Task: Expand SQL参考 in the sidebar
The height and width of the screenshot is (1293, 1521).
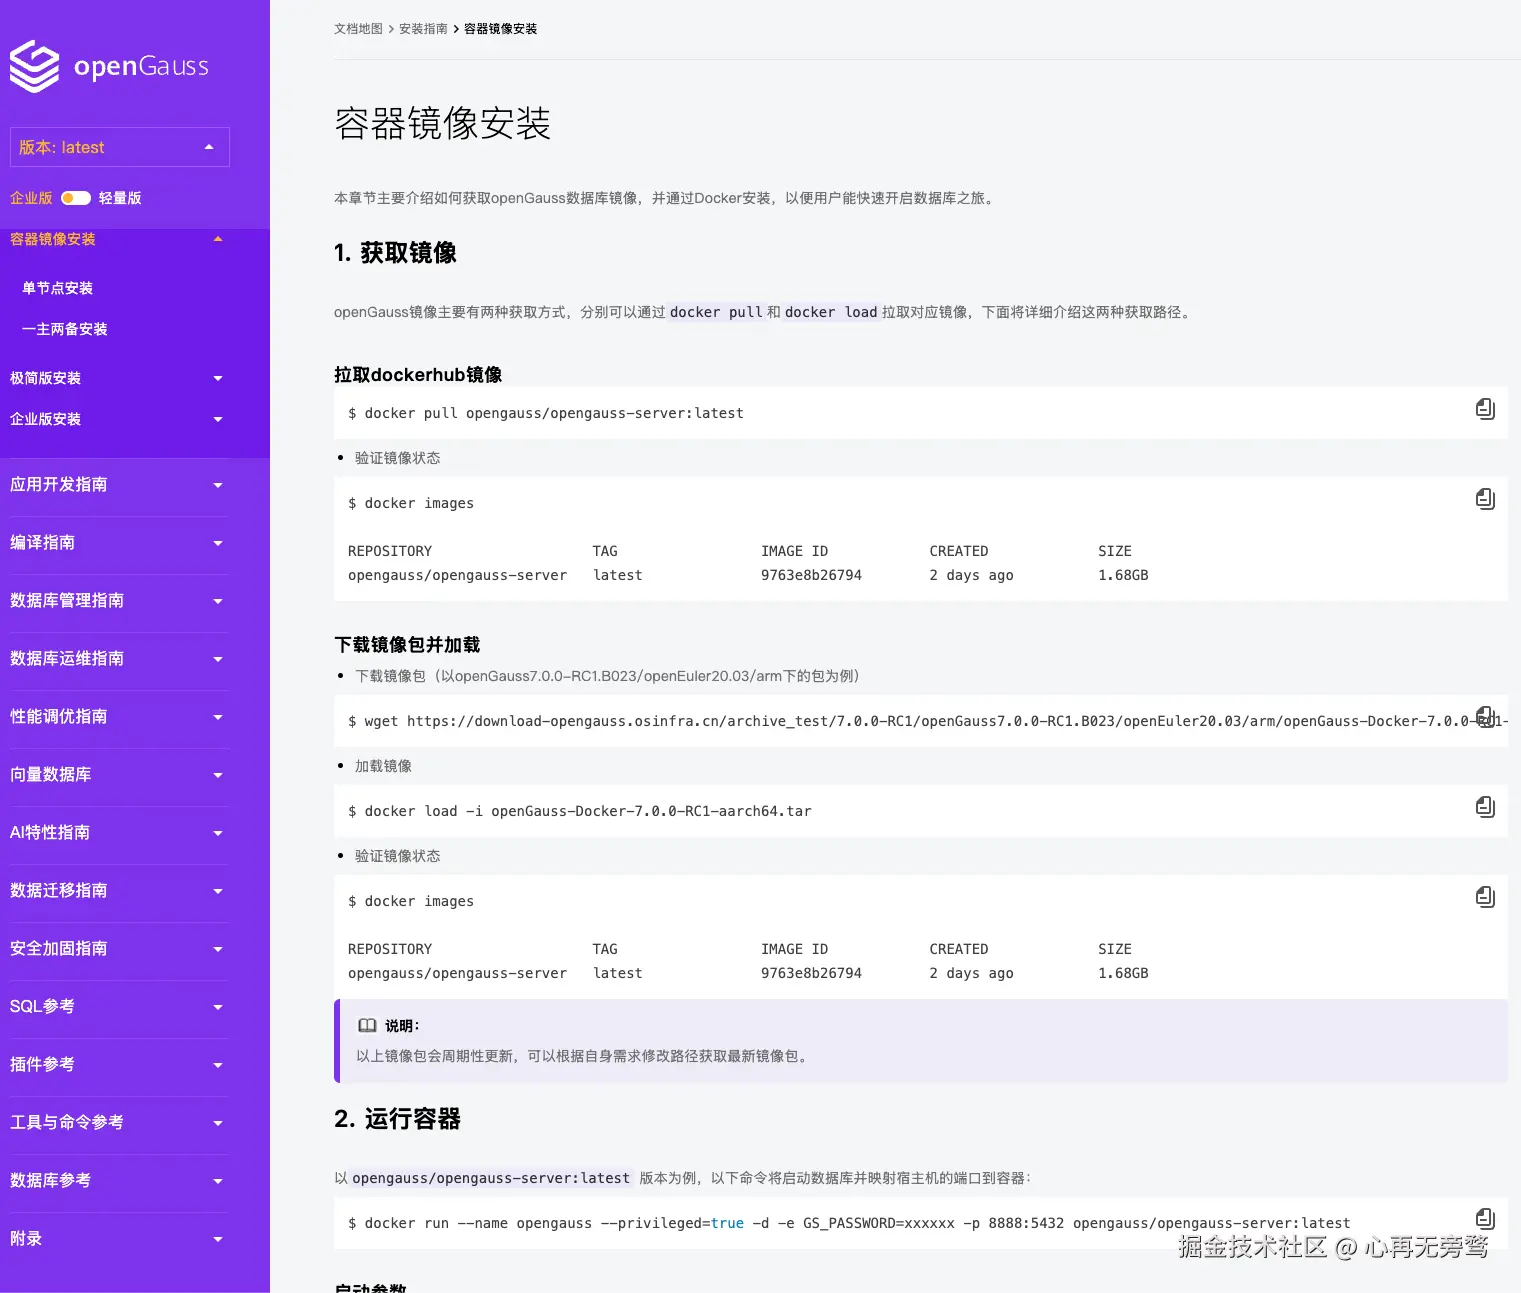Action: (218, 1007)
